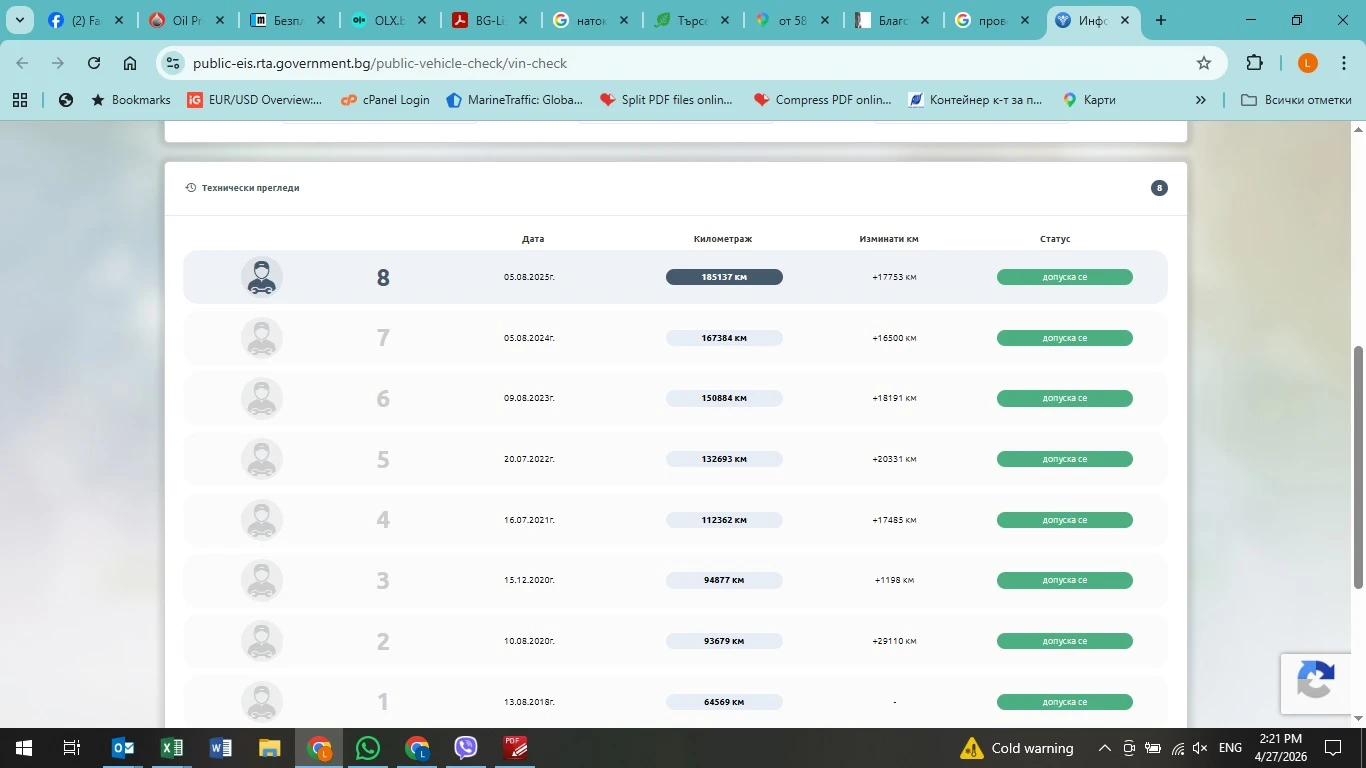
Task: Show hidden system tray icons
Action: (1104, 748)
